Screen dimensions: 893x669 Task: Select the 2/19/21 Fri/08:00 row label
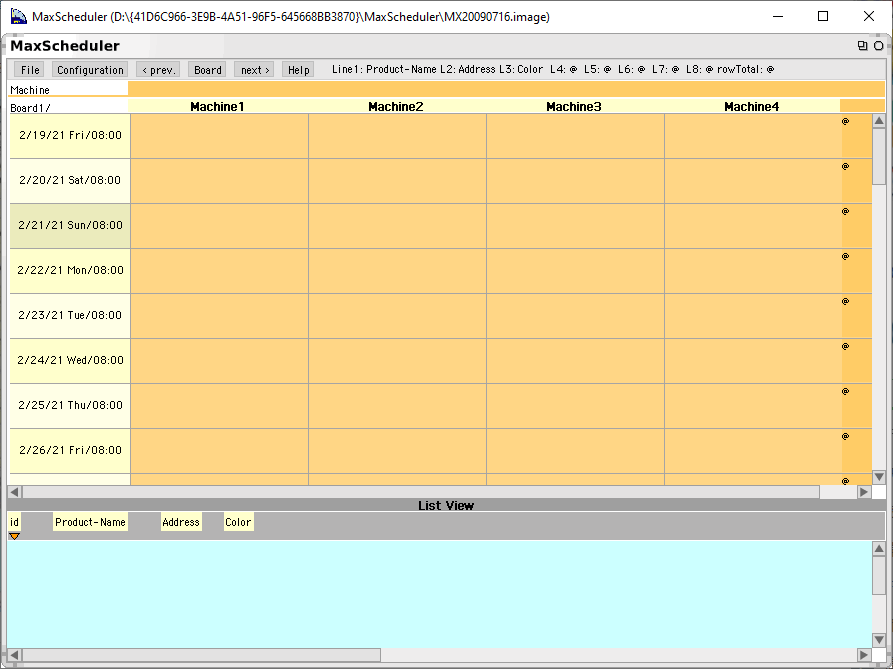[70, 136]
